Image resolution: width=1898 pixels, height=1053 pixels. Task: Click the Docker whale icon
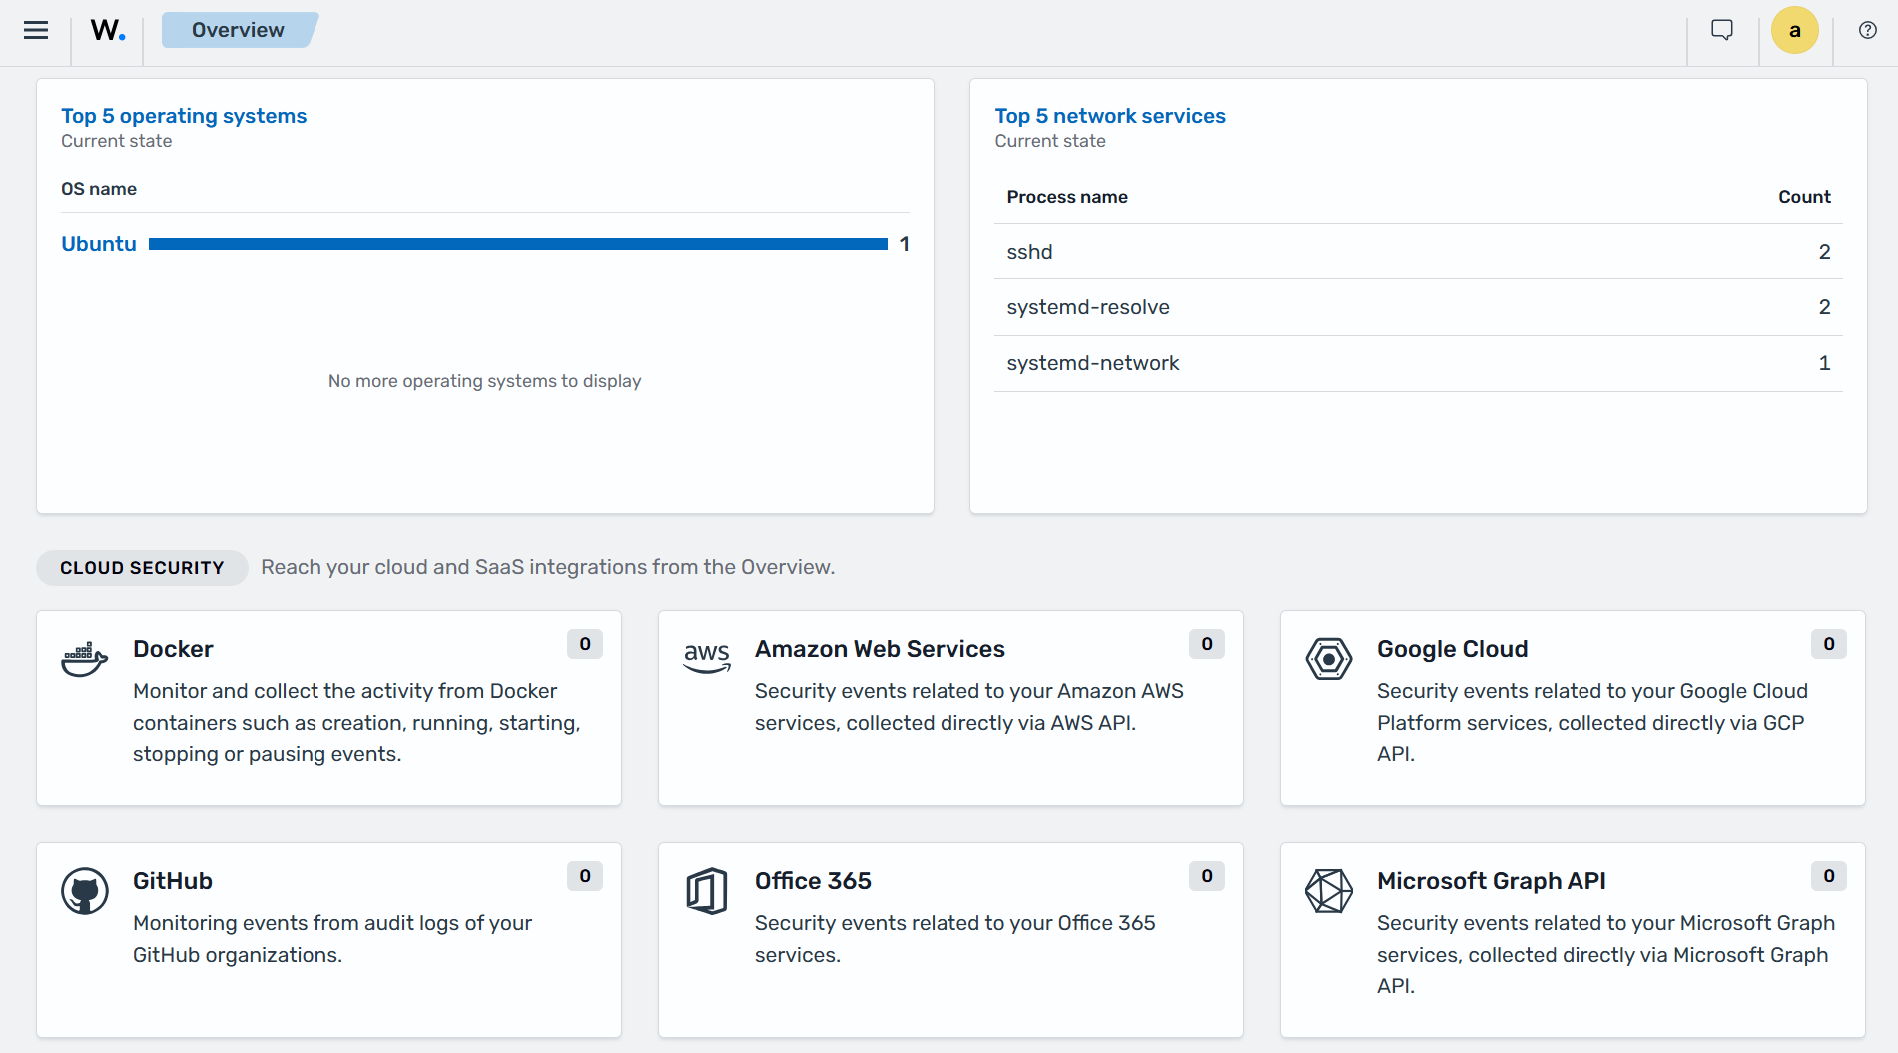pos(85,659)
